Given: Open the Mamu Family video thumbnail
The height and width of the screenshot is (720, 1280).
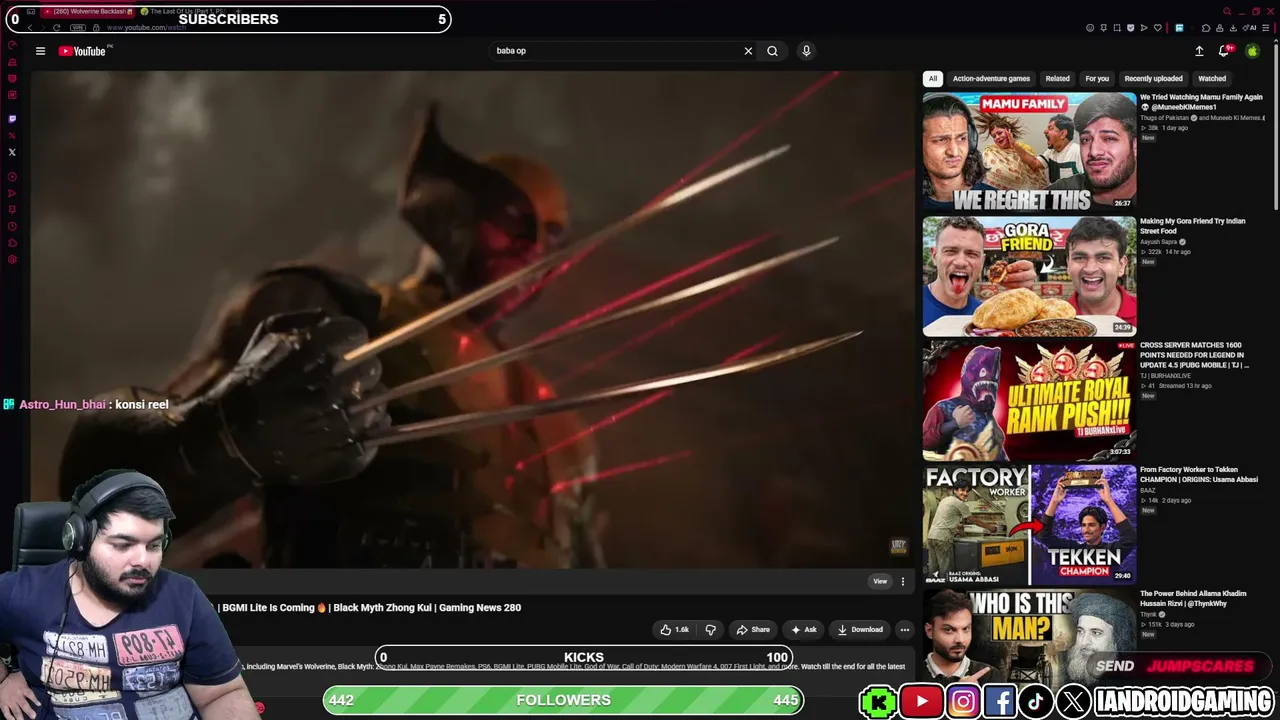Looking at the screenshot, I should point(1029,151).
